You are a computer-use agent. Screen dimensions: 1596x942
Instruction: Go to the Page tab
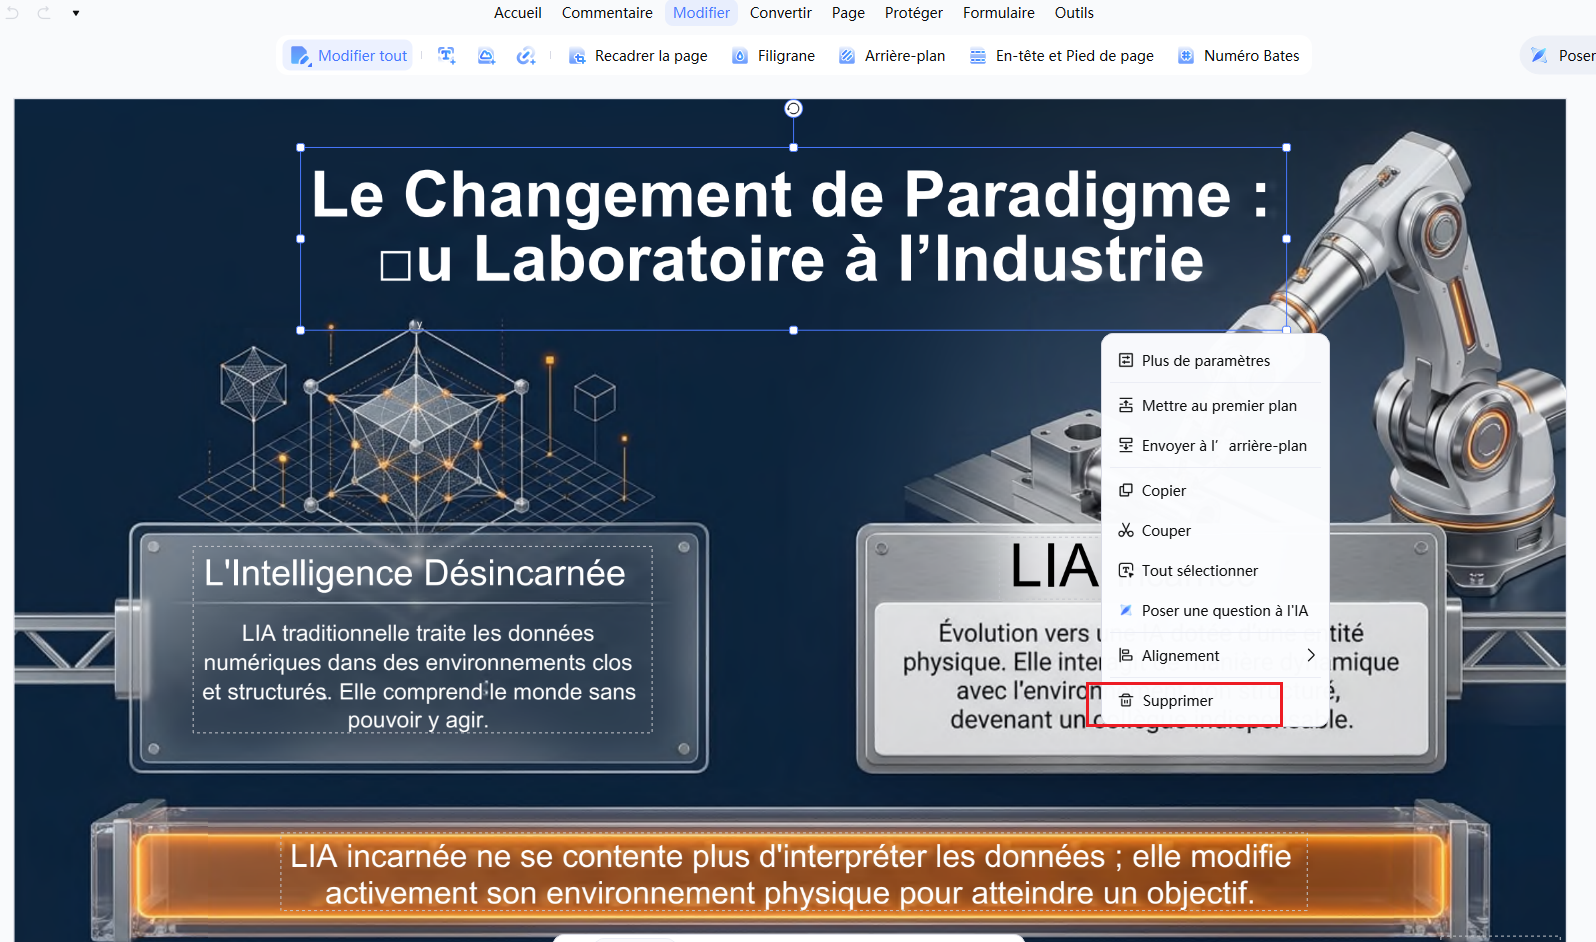click(x=848, y=13)
